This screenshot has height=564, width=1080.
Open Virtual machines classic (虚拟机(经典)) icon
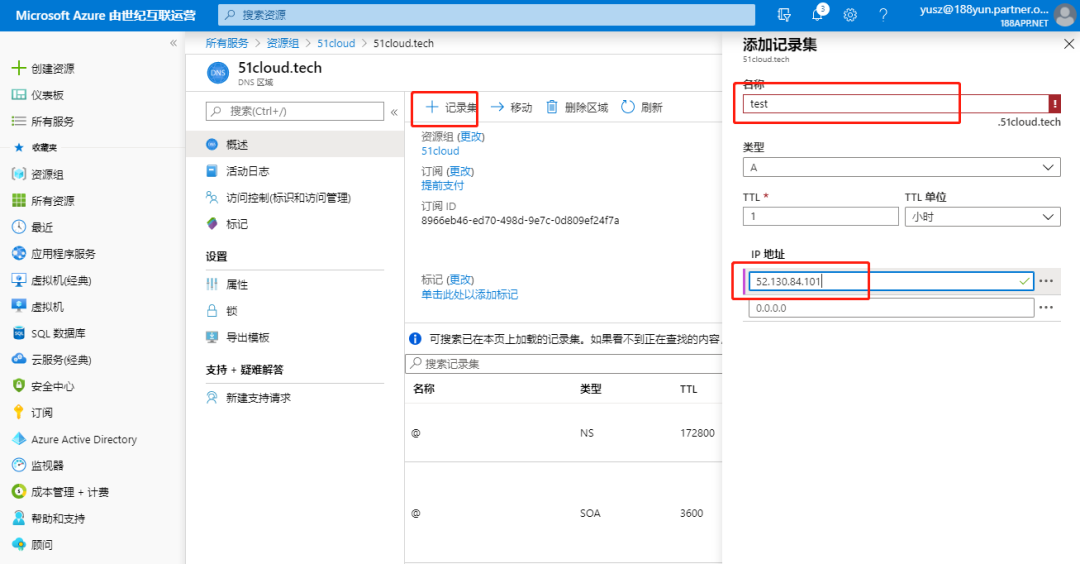pyautogui.click(x=19, y=280)
